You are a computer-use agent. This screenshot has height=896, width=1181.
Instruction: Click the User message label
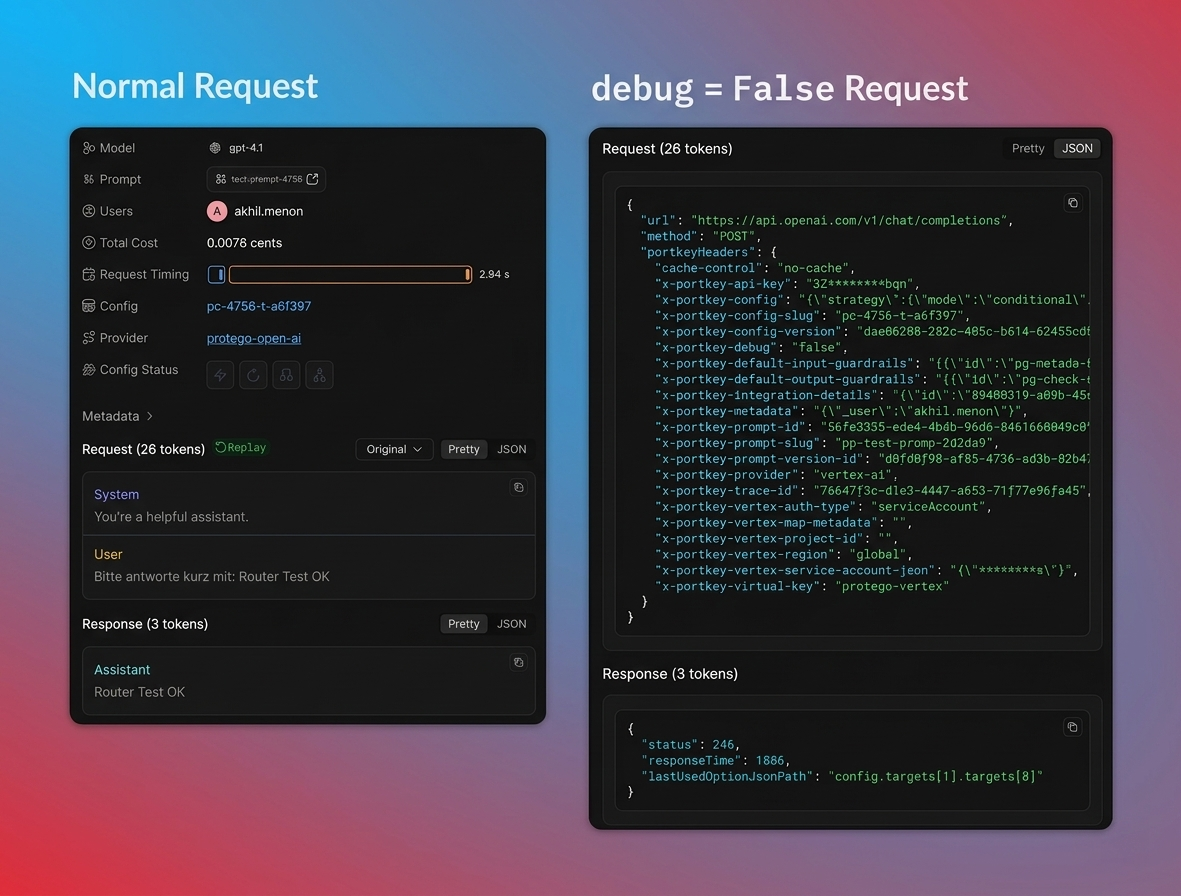coord(108,554)
